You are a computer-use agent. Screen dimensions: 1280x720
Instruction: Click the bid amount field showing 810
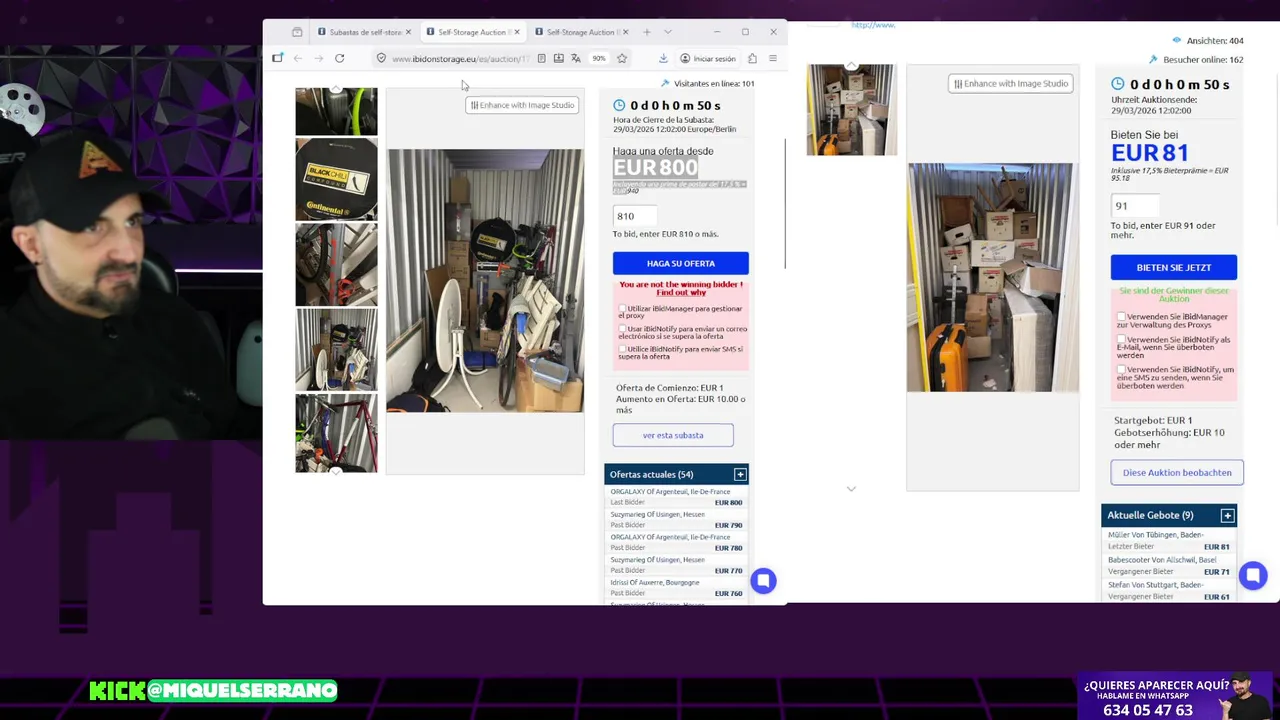pyautogui.click(x=635, y=216)
